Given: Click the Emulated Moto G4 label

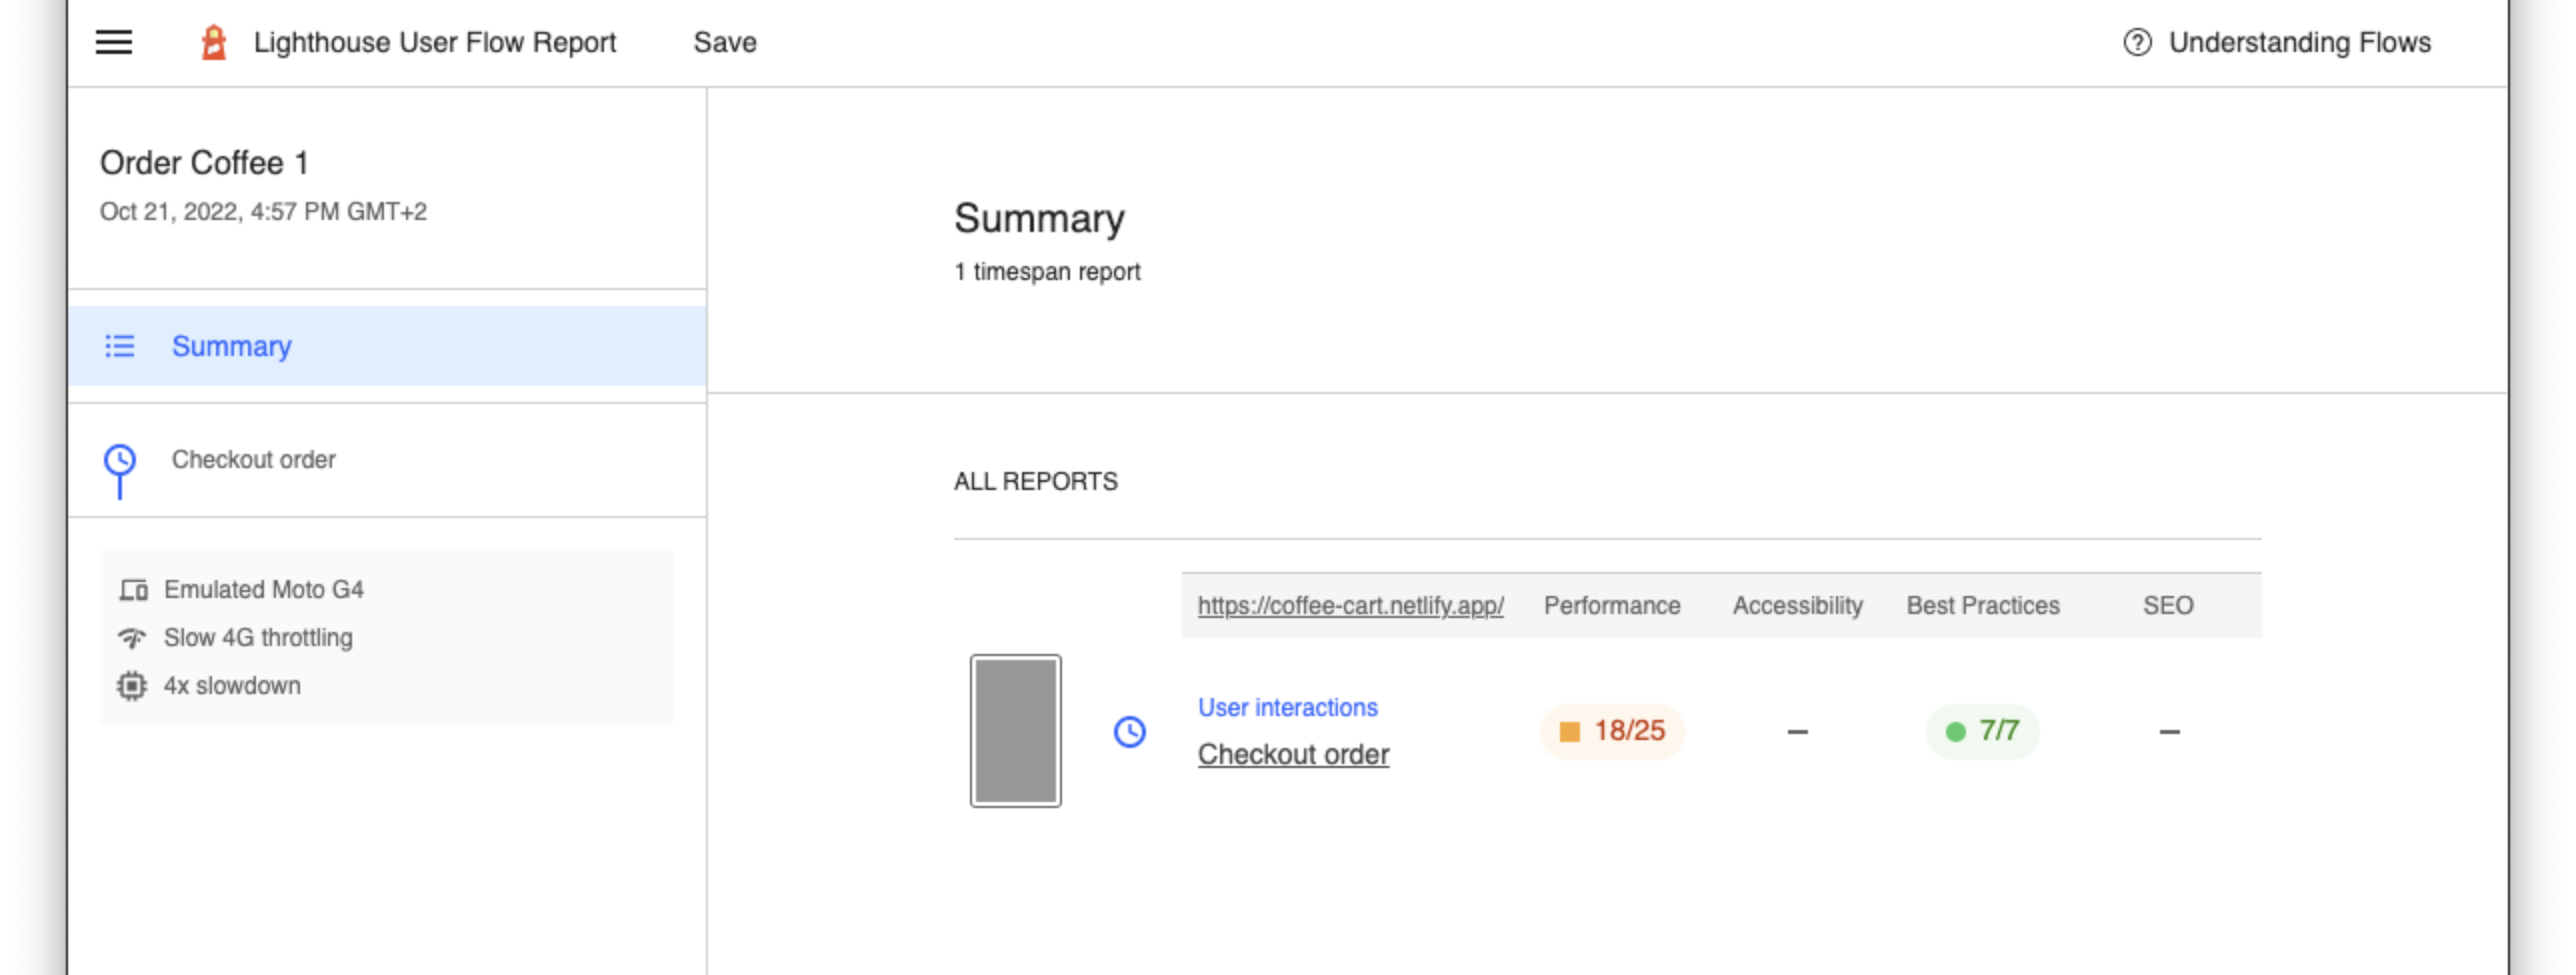Looking at the screenshot, I should coord(264,590).
